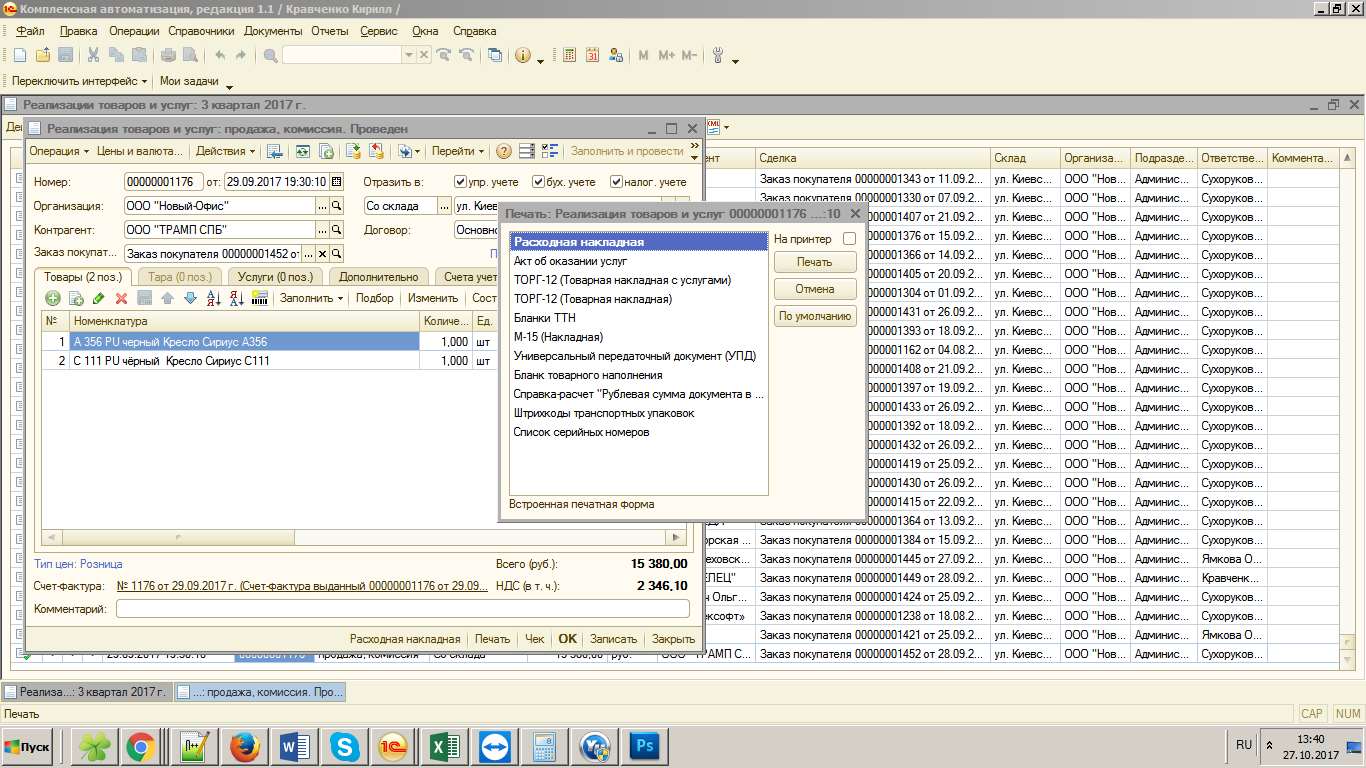Click into the 'Комментарий' input field

402,608
